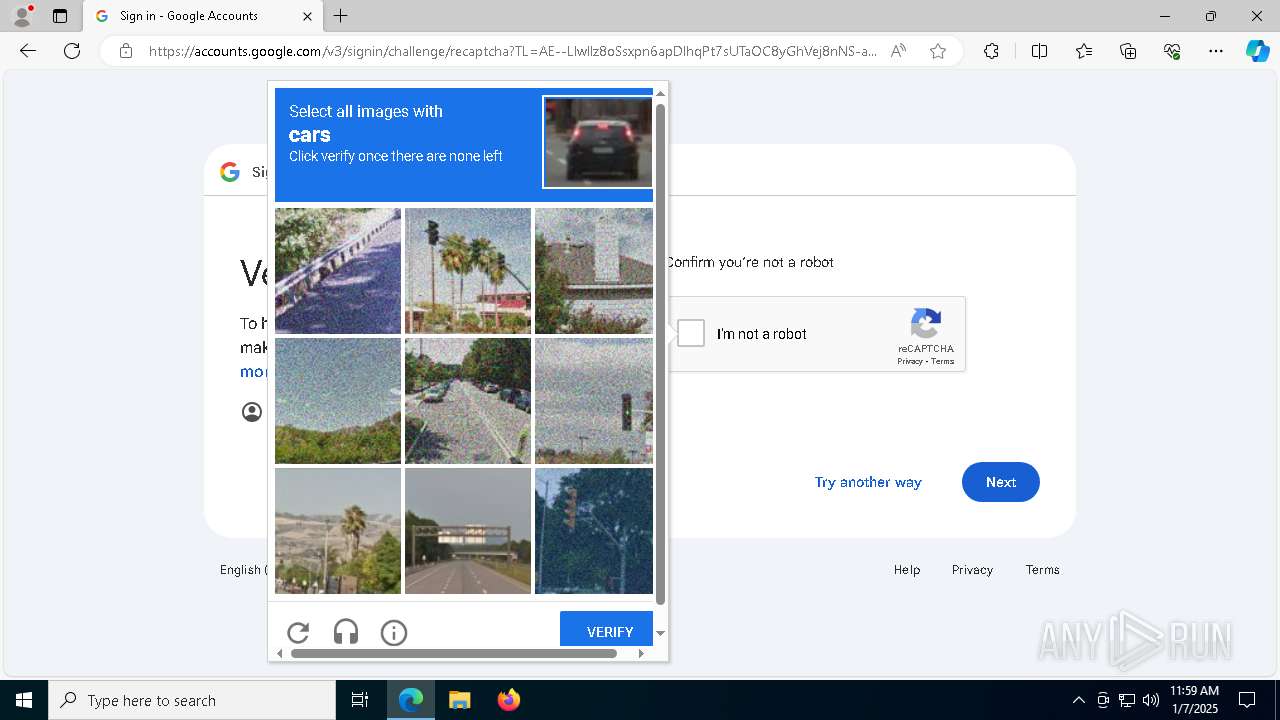Add page to favorites star icon
The height and width of the screenshot is (720, 1280).
938,51
